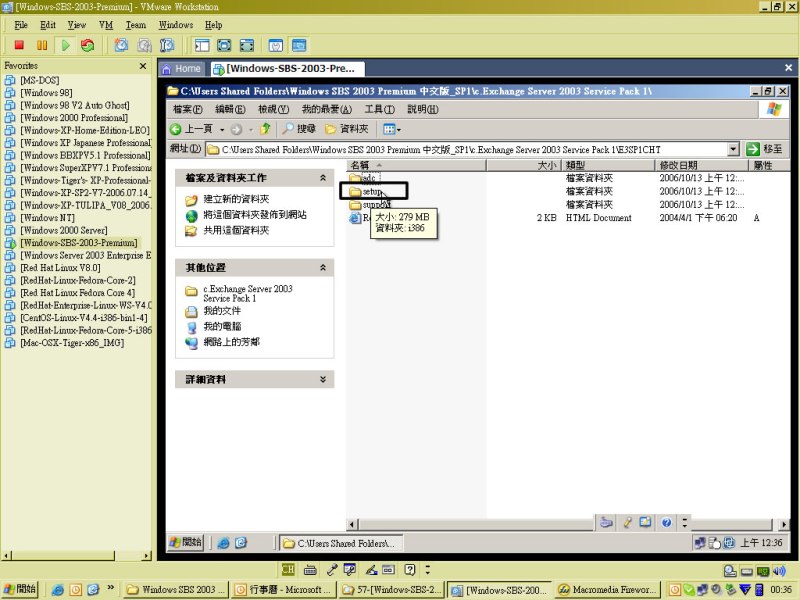The width and height of the screenshot is (800, 600).
Task: Switch to the Home tab
Action: pyautogui.click(x=182, y=68)
